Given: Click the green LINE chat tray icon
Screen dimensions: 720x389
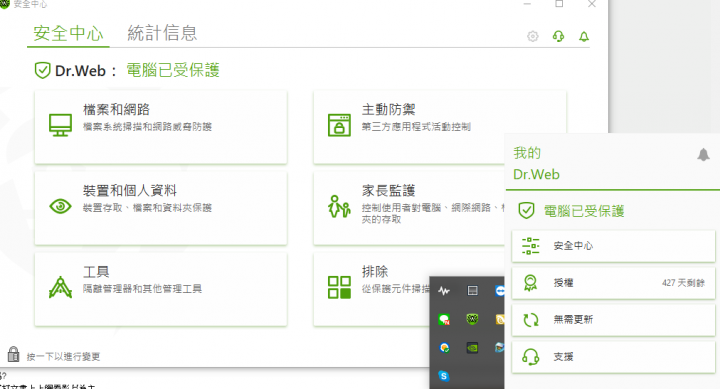Looking at the screenshot, I should 444,320.
